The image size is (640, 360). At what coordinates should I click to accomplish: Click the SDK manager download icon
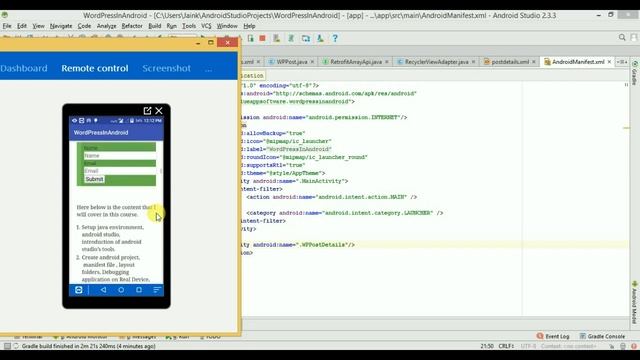320,38
